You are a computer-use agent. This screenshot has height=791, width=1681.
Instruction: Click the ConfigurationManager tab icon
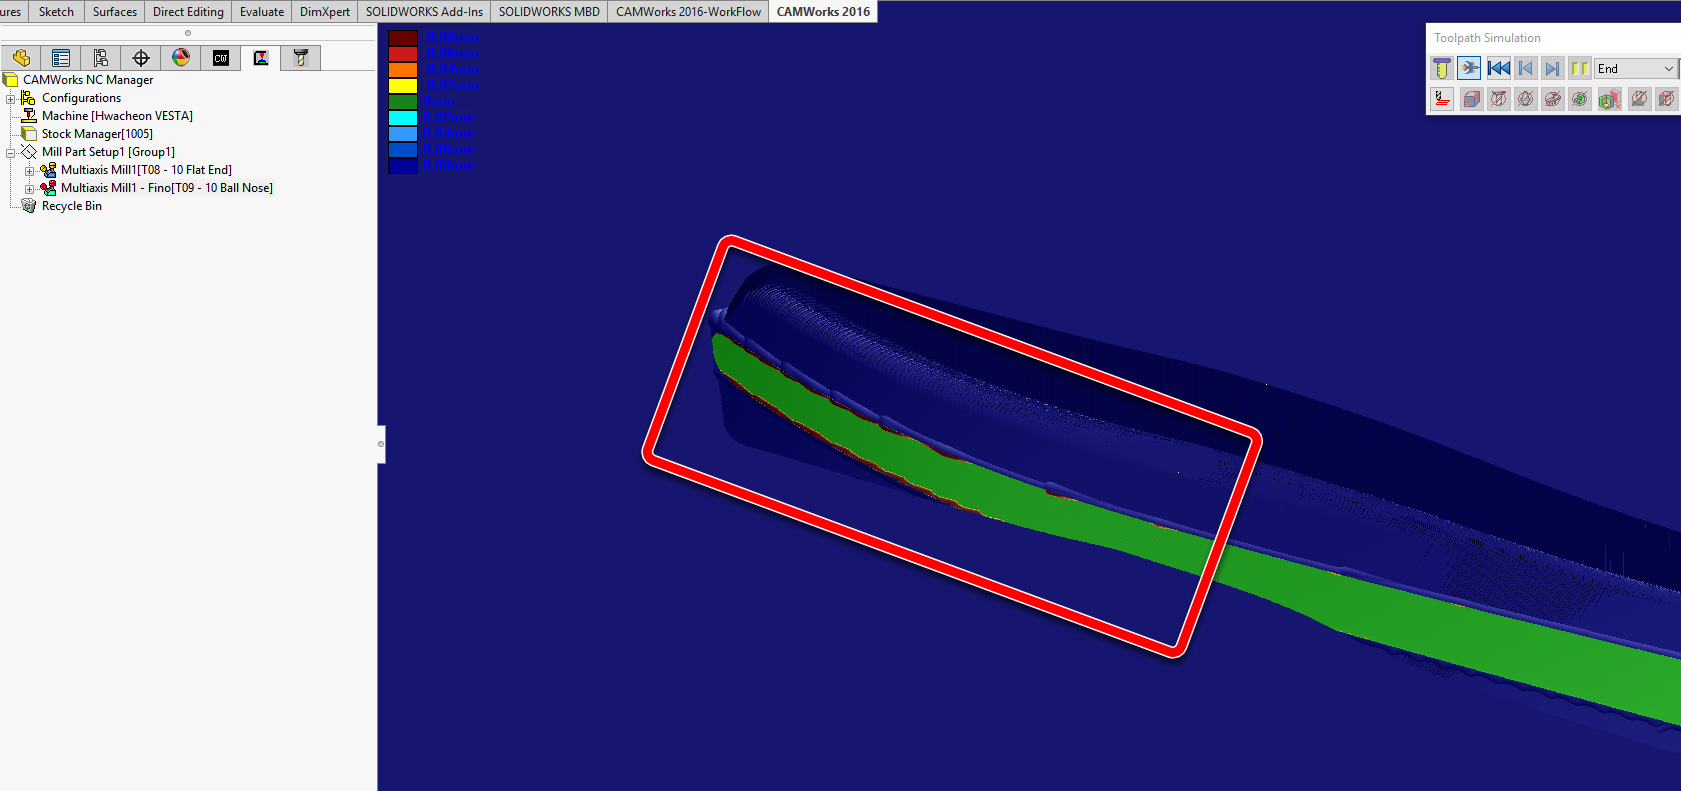pos(101,58)
